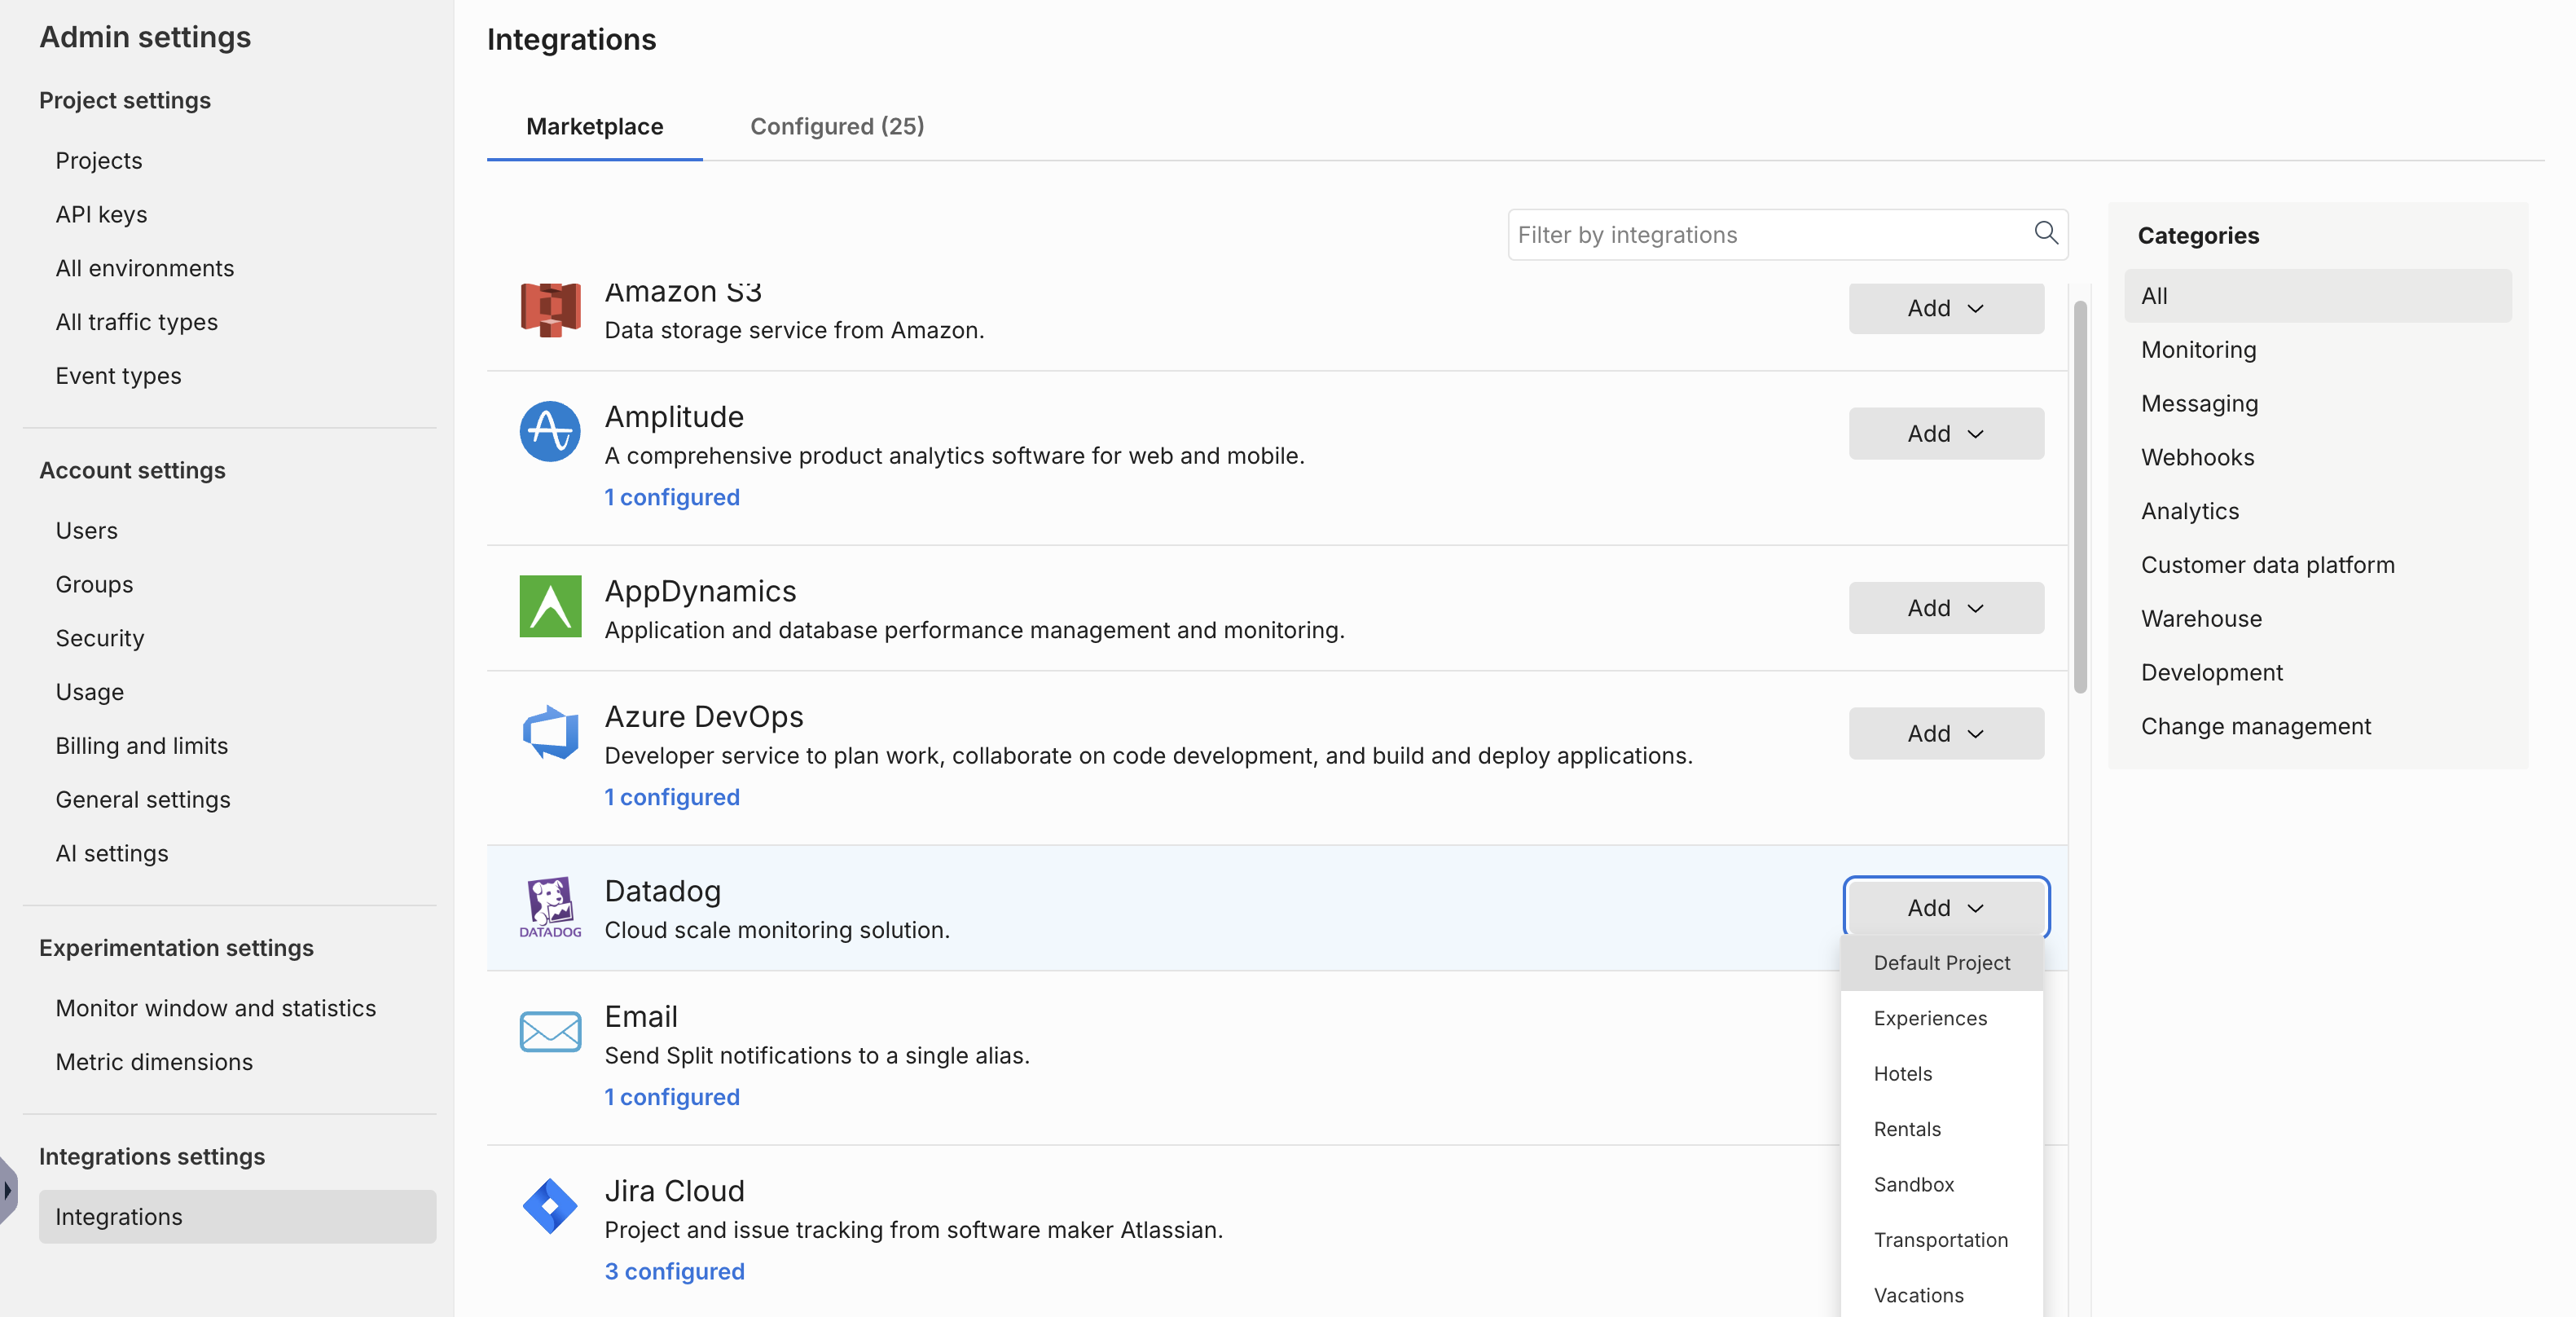Switch to the Configured (25) tab
Image resolution: width=2576 pixels, height=1317 pixels.
[x=836, y=126]
